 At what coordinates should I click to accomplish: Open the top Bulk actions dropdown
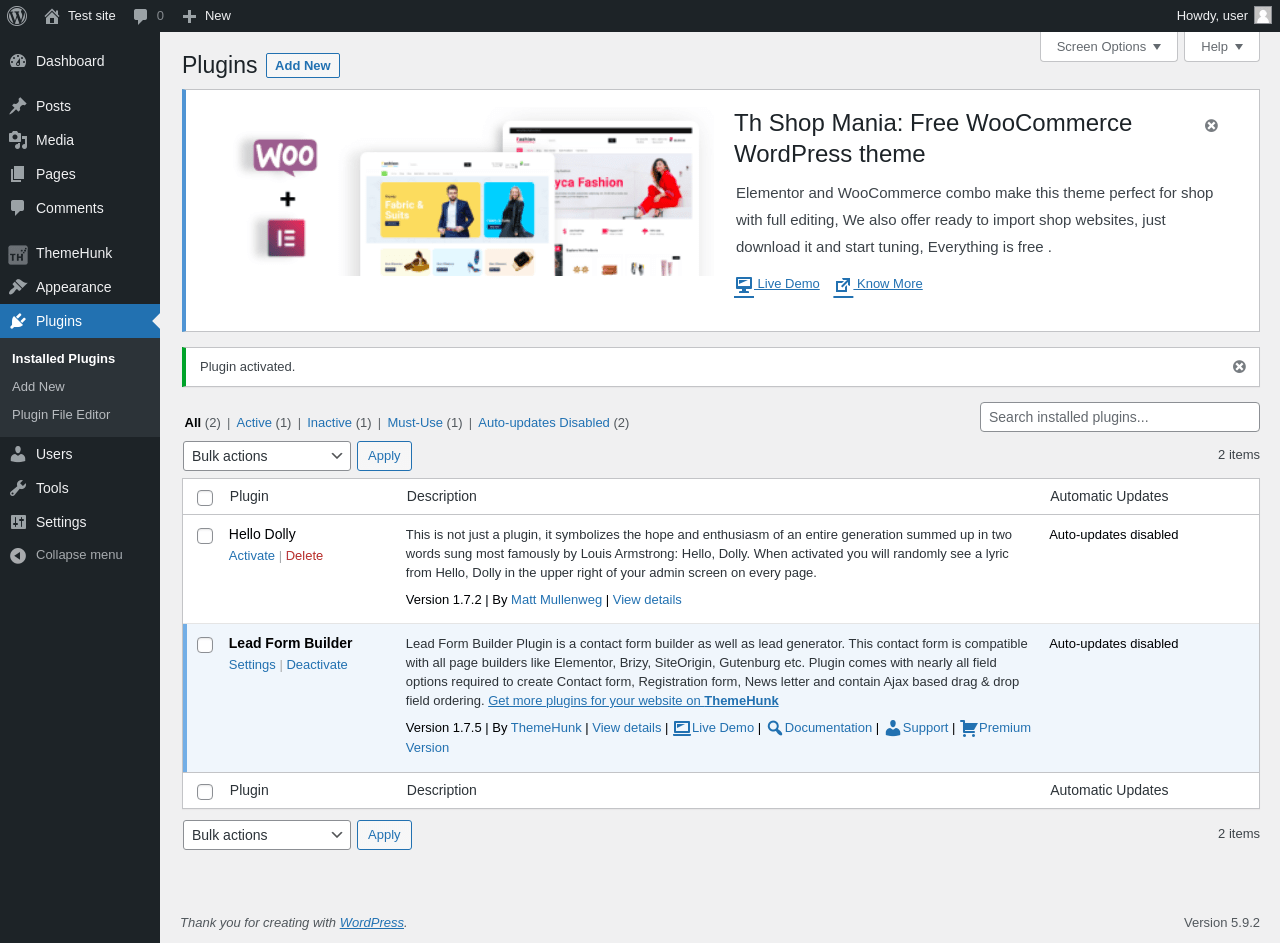(x=267, y=456)
